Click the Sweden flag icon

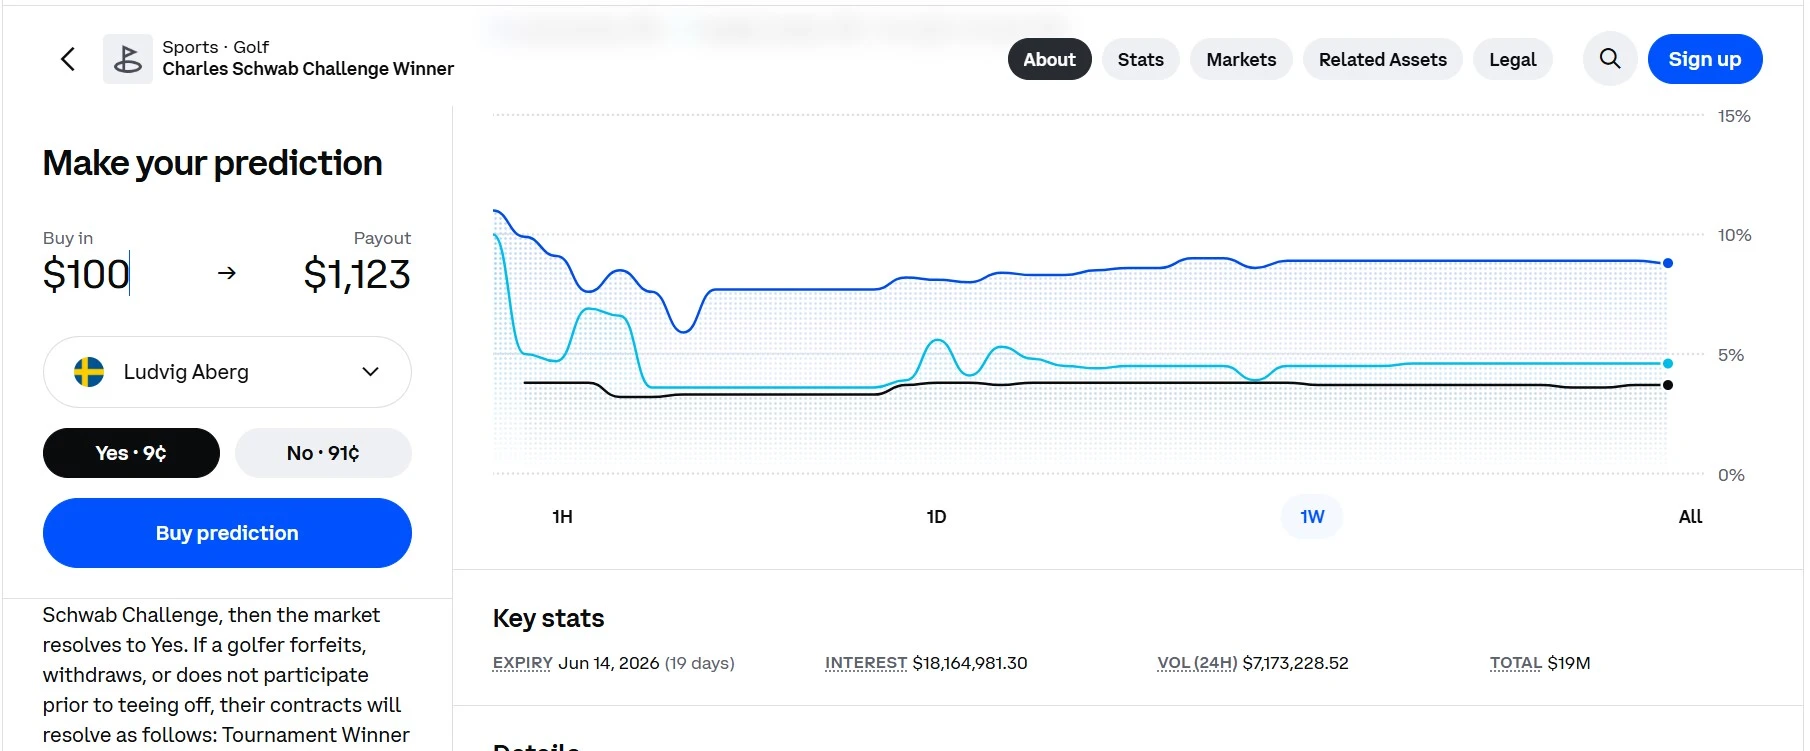coord(89,372)
